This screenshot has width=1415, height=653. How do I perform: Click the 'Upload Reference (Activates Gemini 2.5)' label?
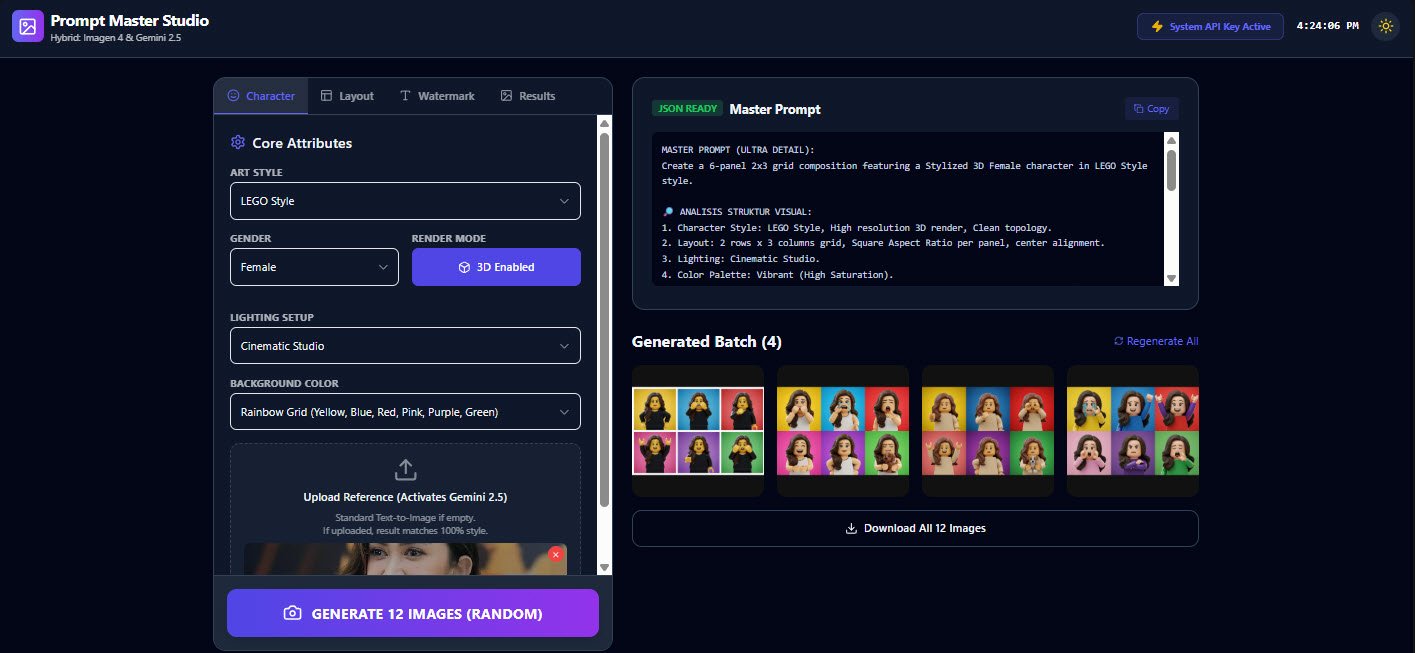[405, 497]
